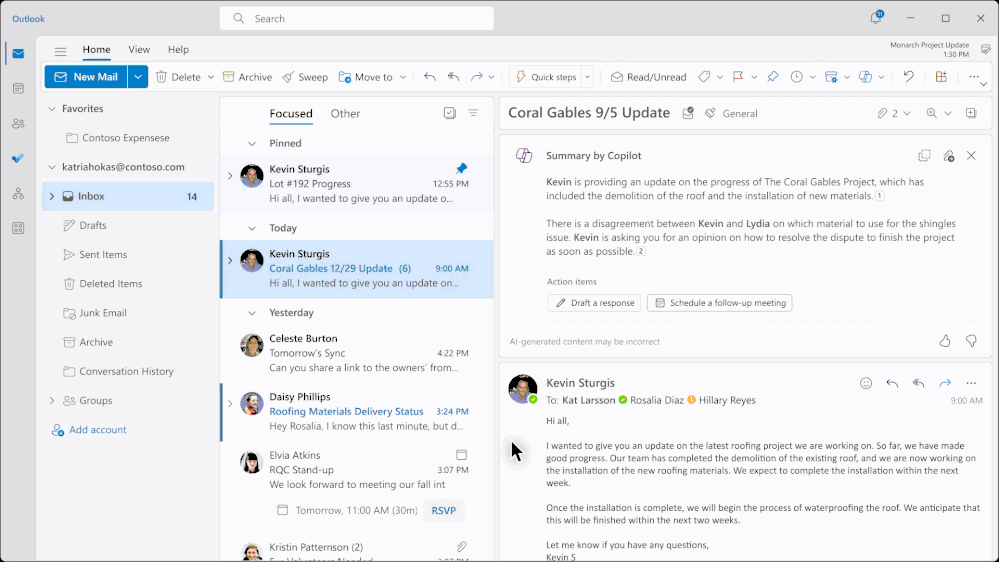
Task: Click Add account link
Action: pyautogui.click(x=89, y=430)
